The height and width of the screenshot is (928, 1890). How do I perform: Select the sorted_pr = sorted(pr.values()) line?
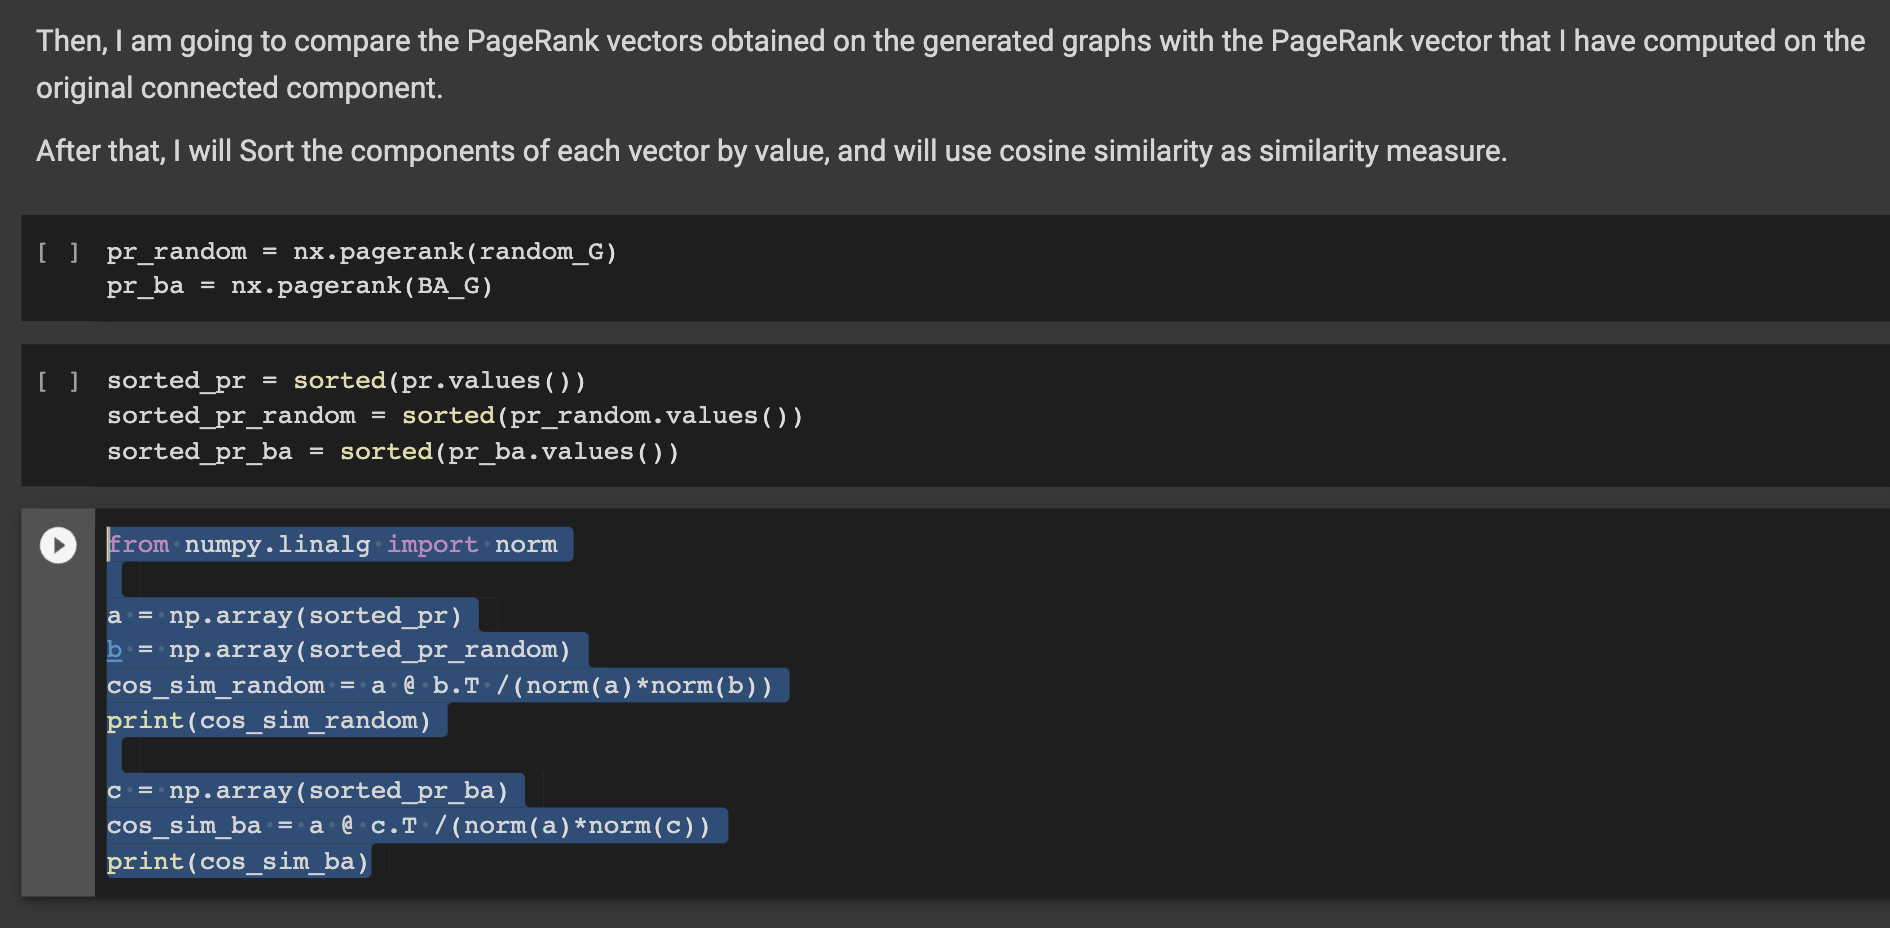[x=346, y=380]
